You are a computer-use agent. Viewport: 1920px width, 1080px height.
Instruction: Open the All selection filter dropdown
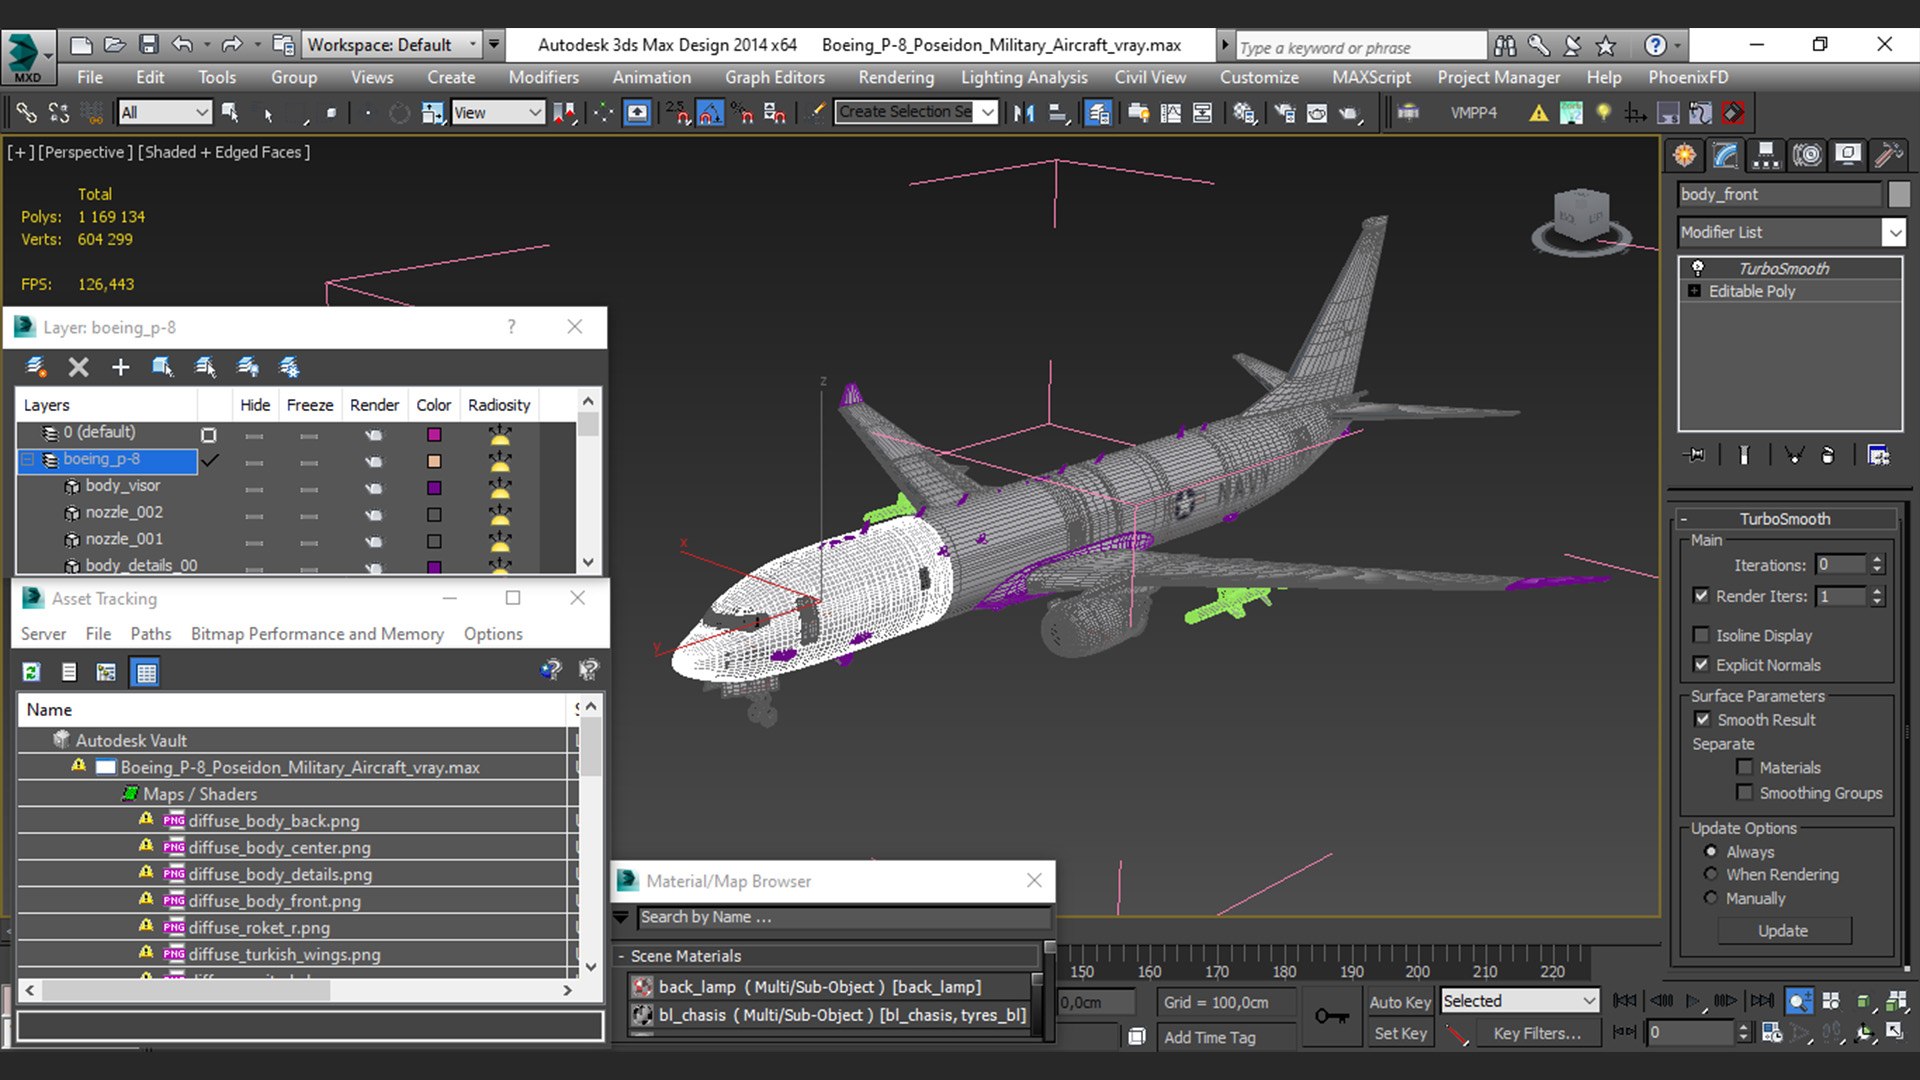(164, 112)
